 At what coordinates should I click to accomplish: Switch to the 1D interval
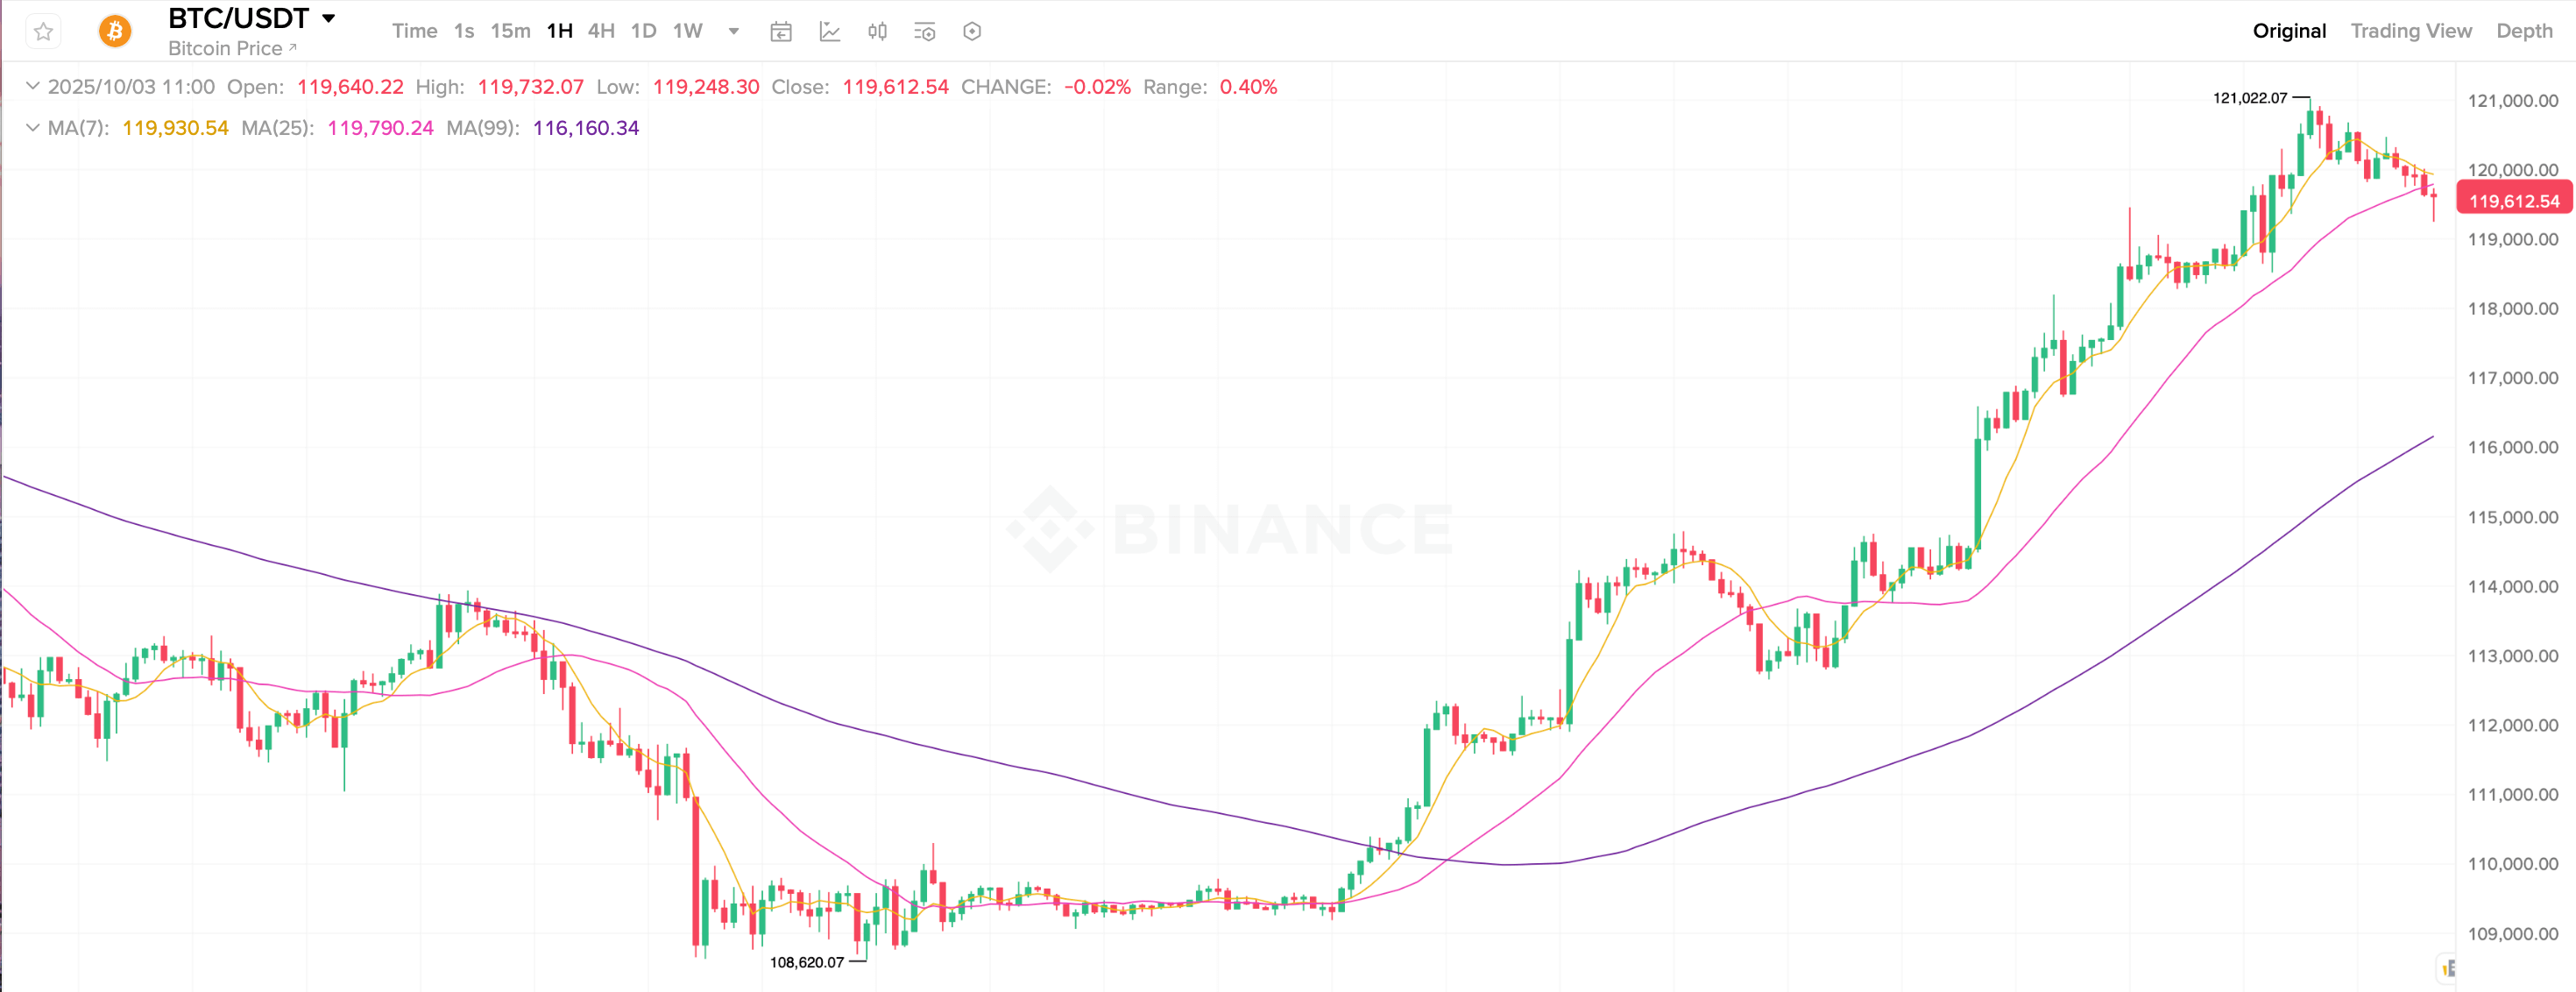pos(643,31)
